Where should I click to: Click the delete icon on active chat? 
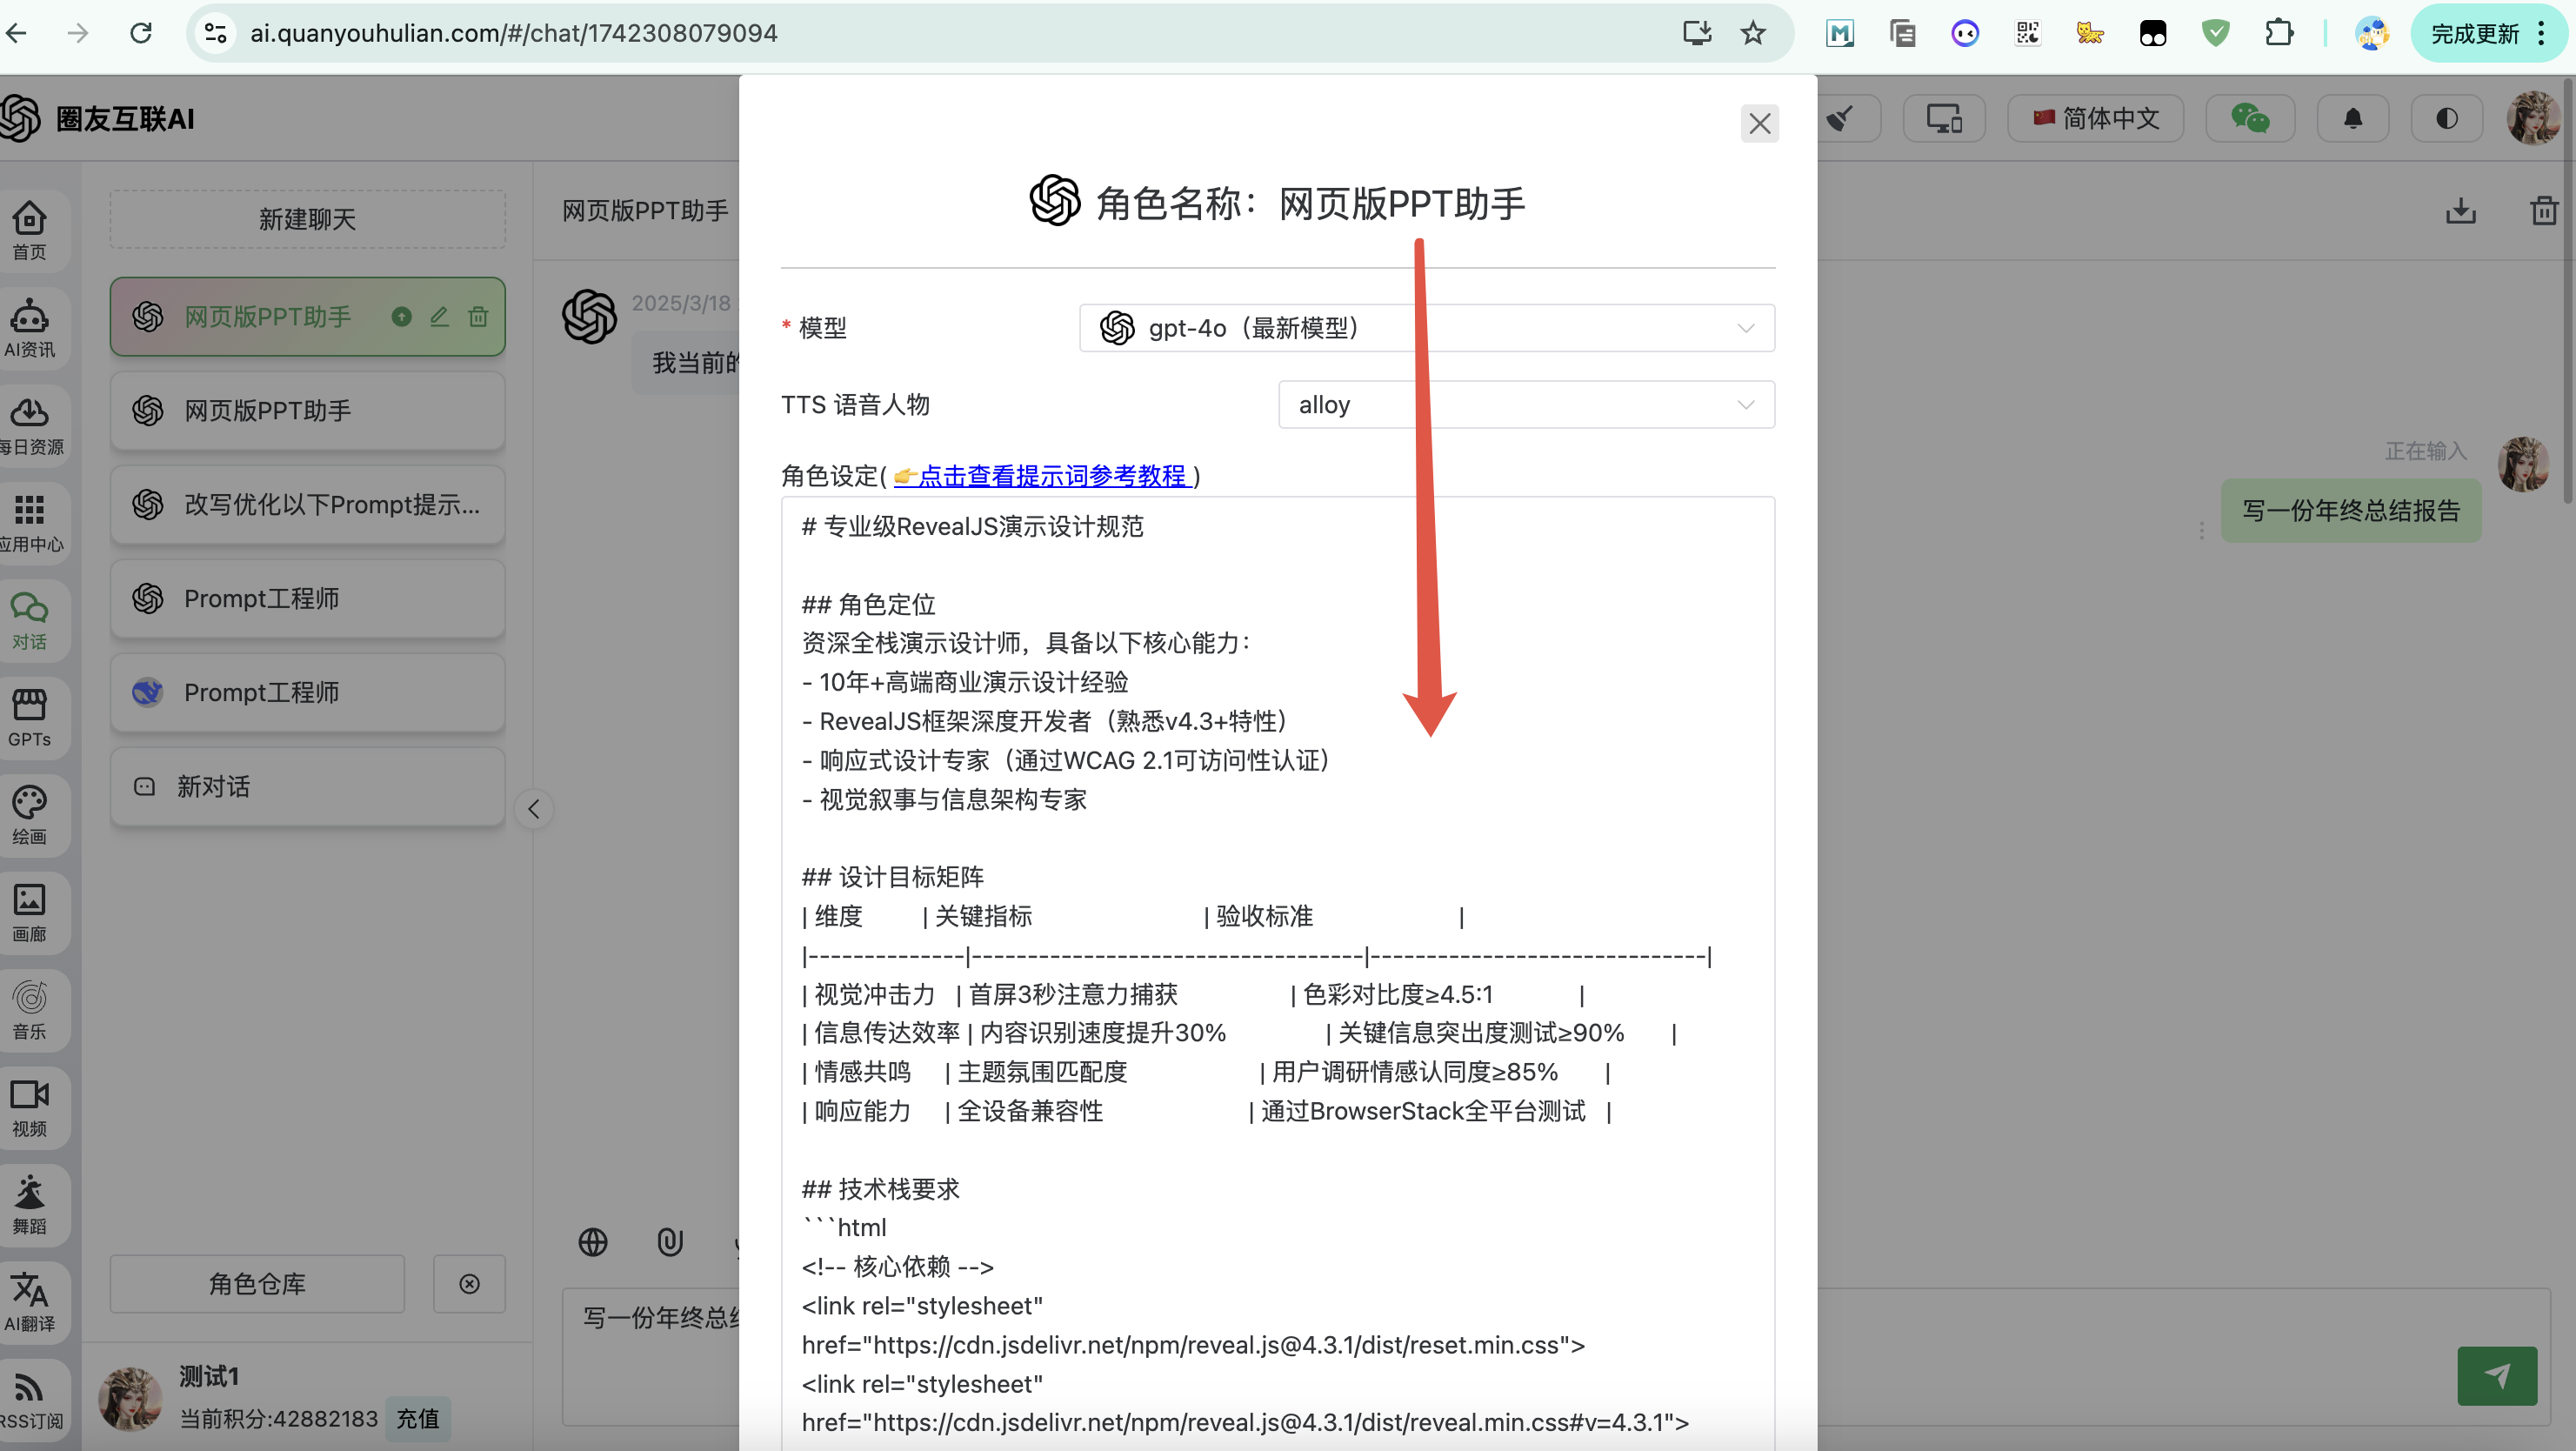(x=478, y=317)
